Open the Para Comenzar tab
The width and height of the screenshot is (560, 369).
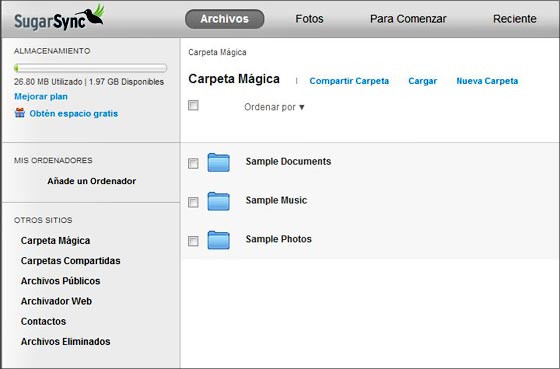tap(408, 19)
